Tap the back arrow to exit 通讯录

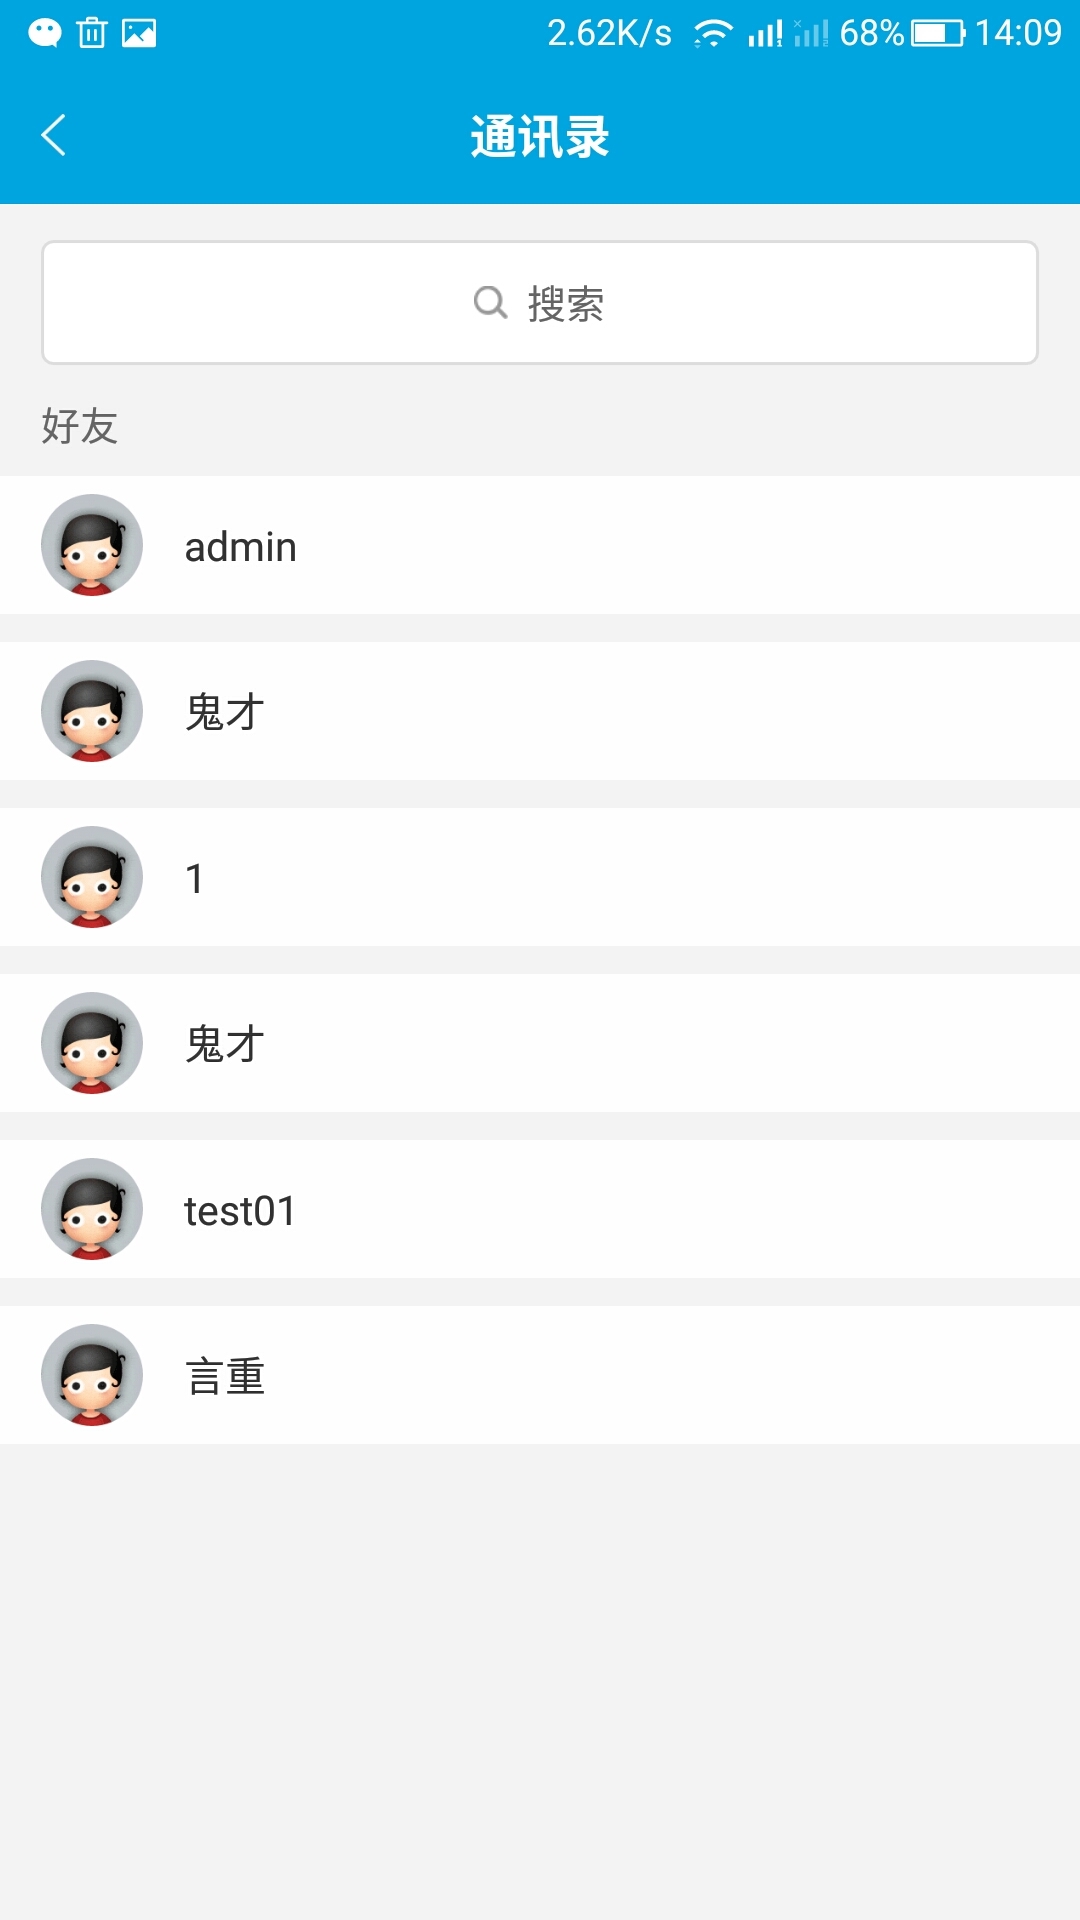tap(53, 135)
